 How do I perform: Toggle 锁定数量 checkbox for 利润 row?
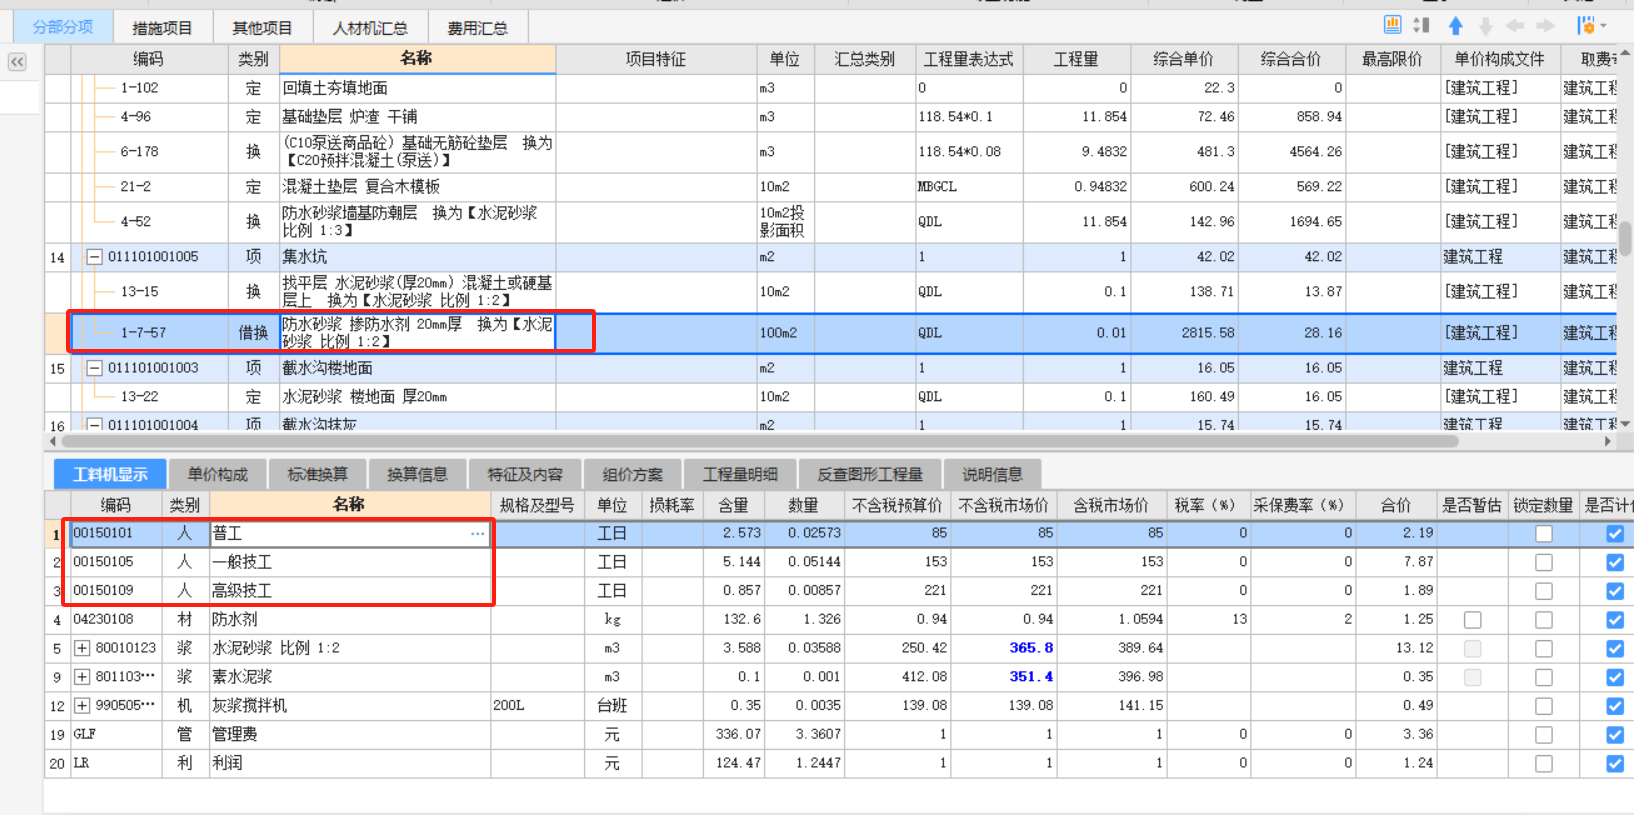click(1544, 764)
